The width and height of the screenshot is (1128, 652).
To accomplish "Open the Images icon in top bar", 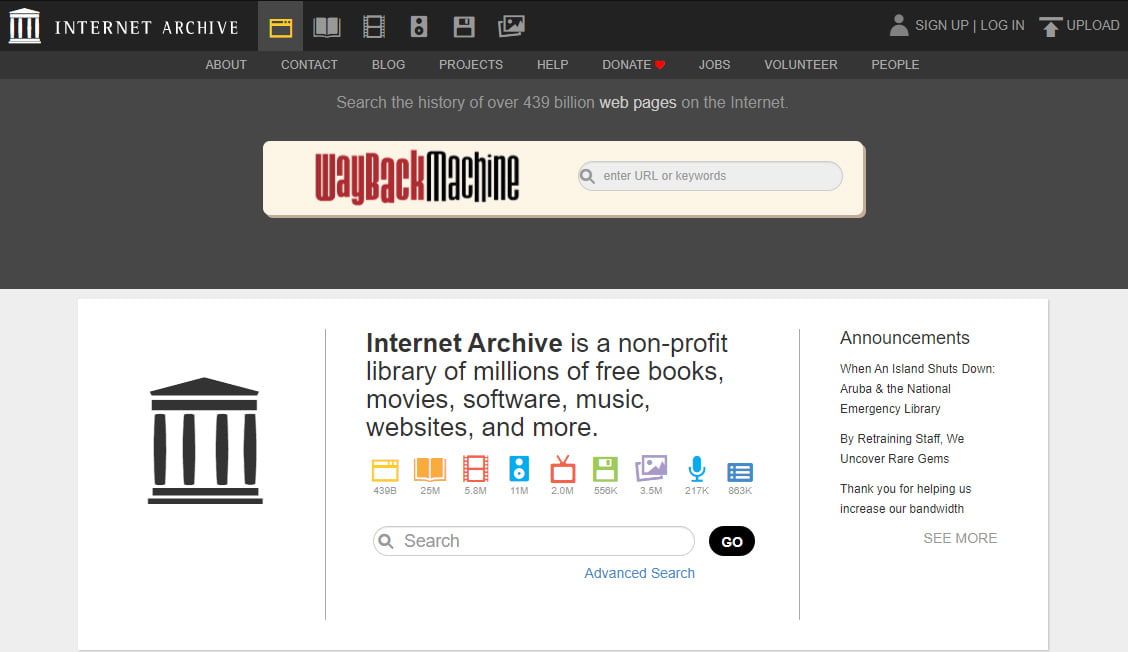I will click(511, 27).
